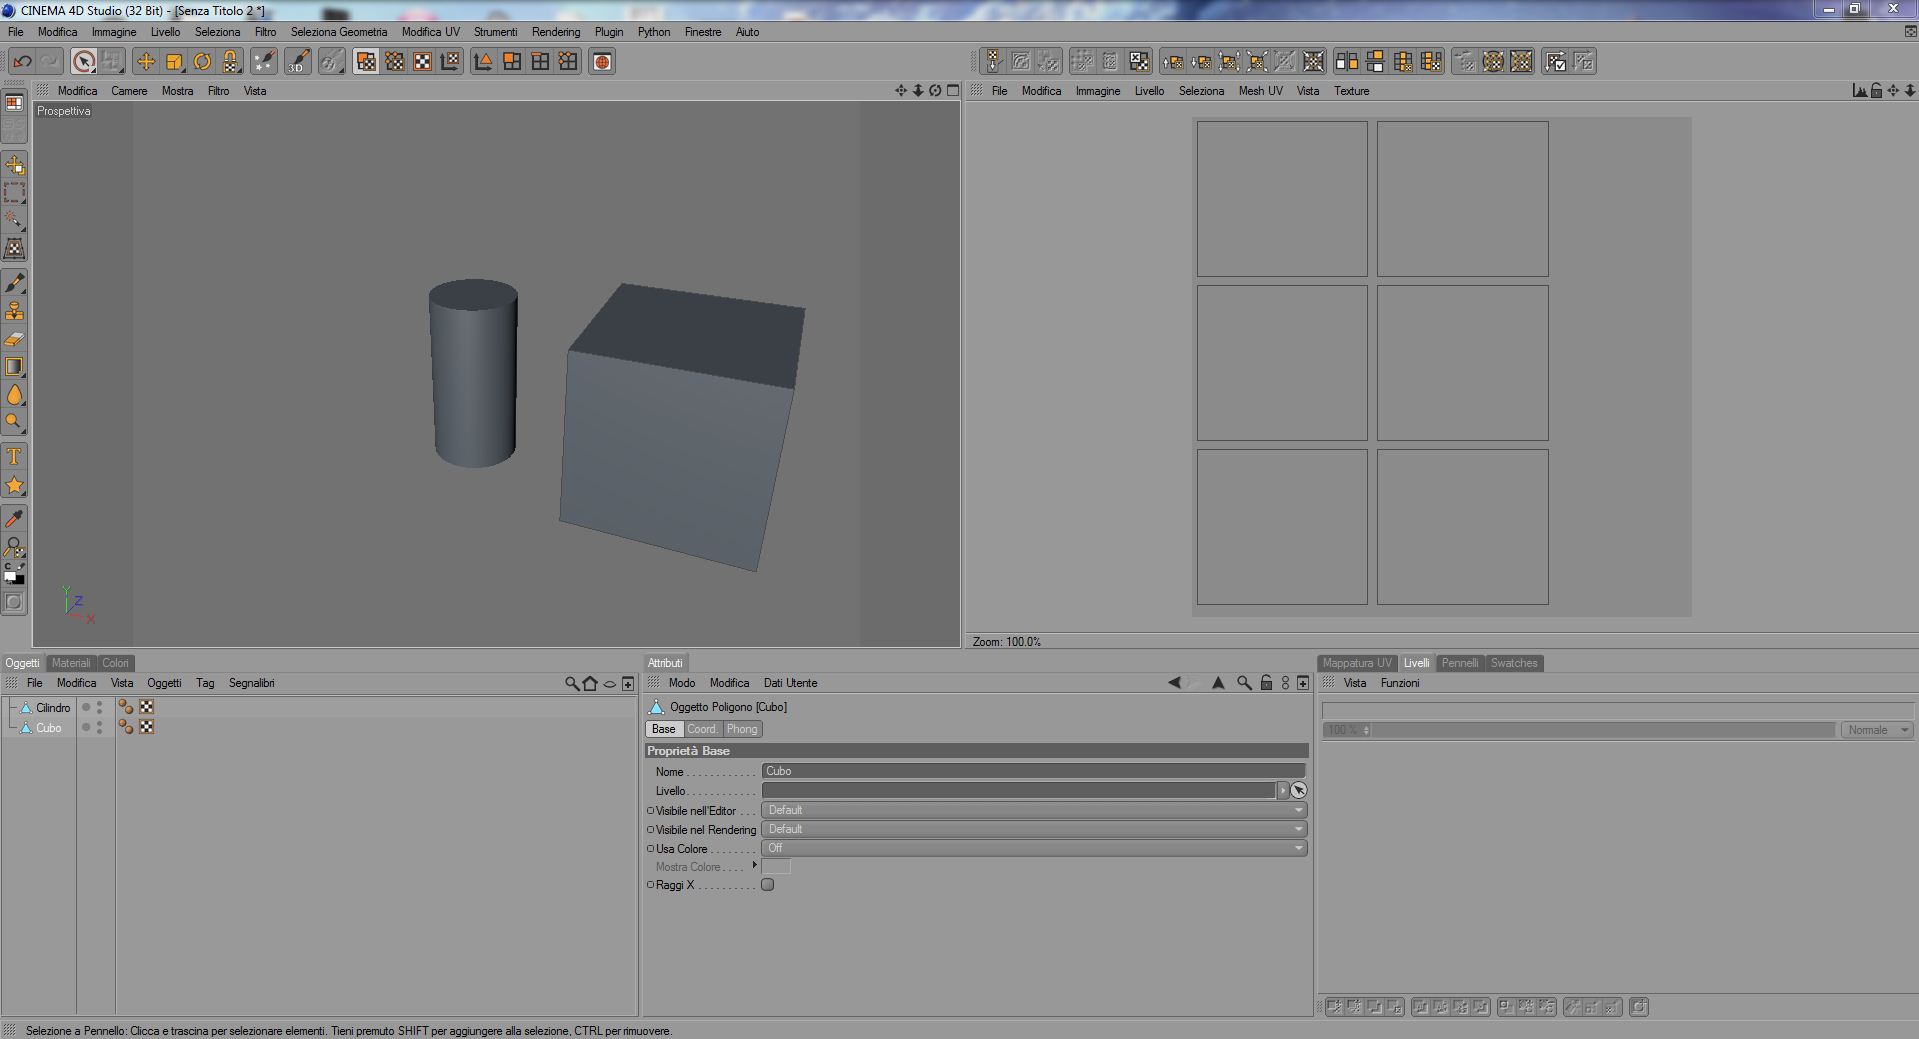Open the Segnalibri menu in Oggetti panel

pyautogui.click(x=252, y=684)
